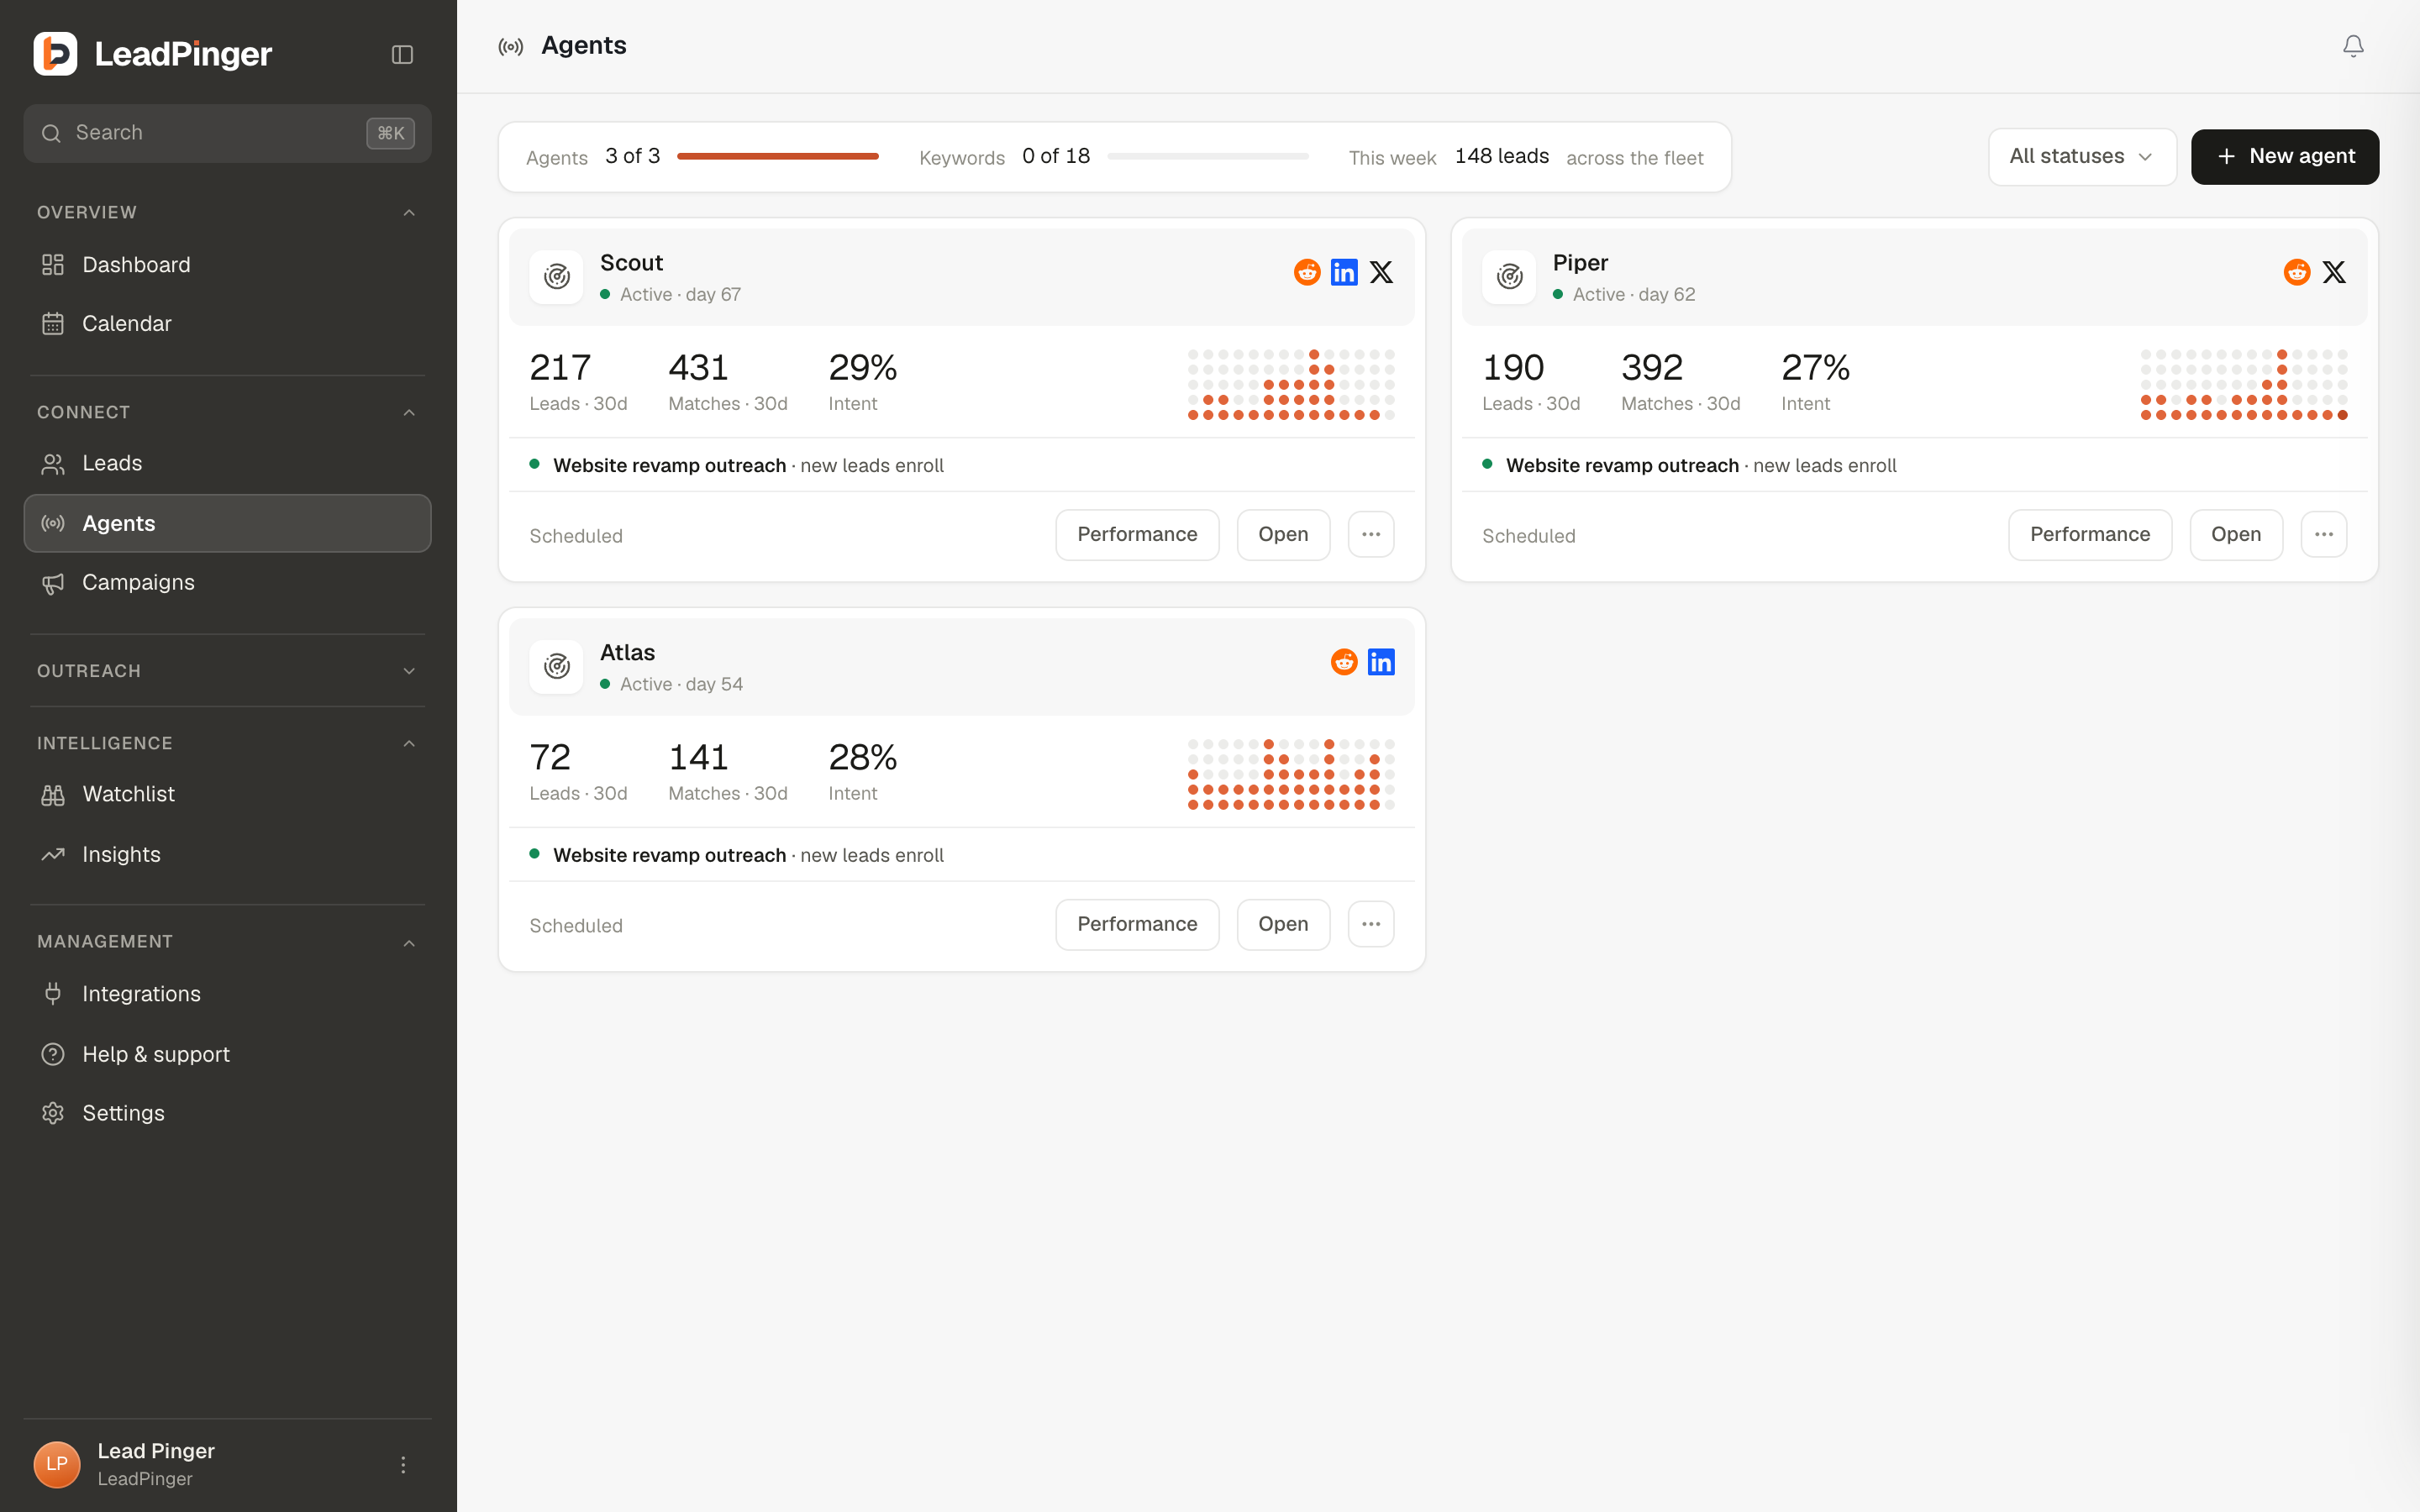Click the Agents 3 of 3 progress bar

tap(778, 156)
